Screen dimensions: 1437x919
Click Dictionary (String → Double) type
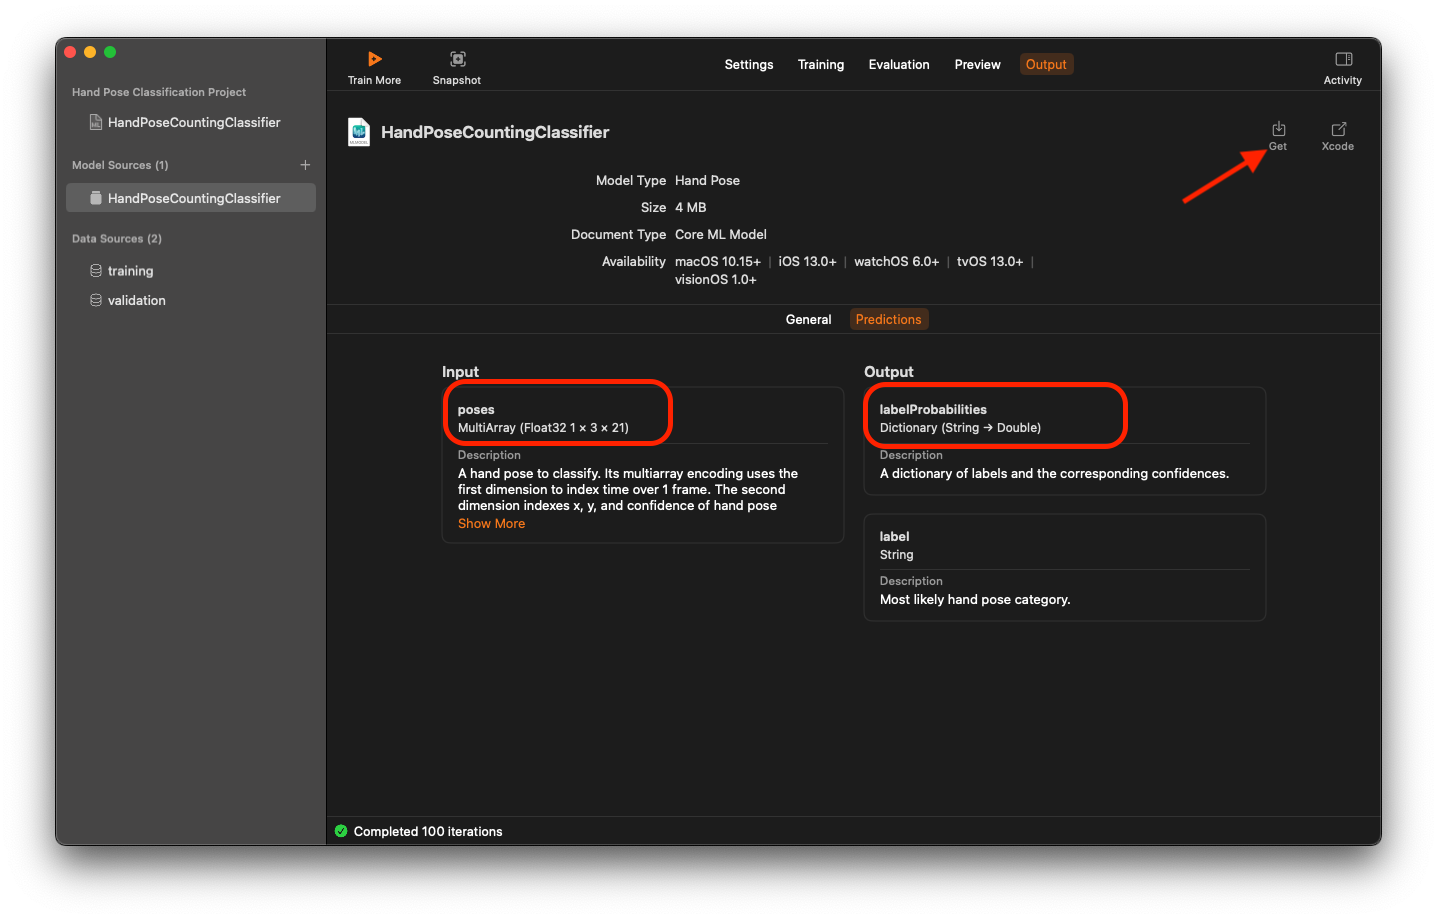960,428
